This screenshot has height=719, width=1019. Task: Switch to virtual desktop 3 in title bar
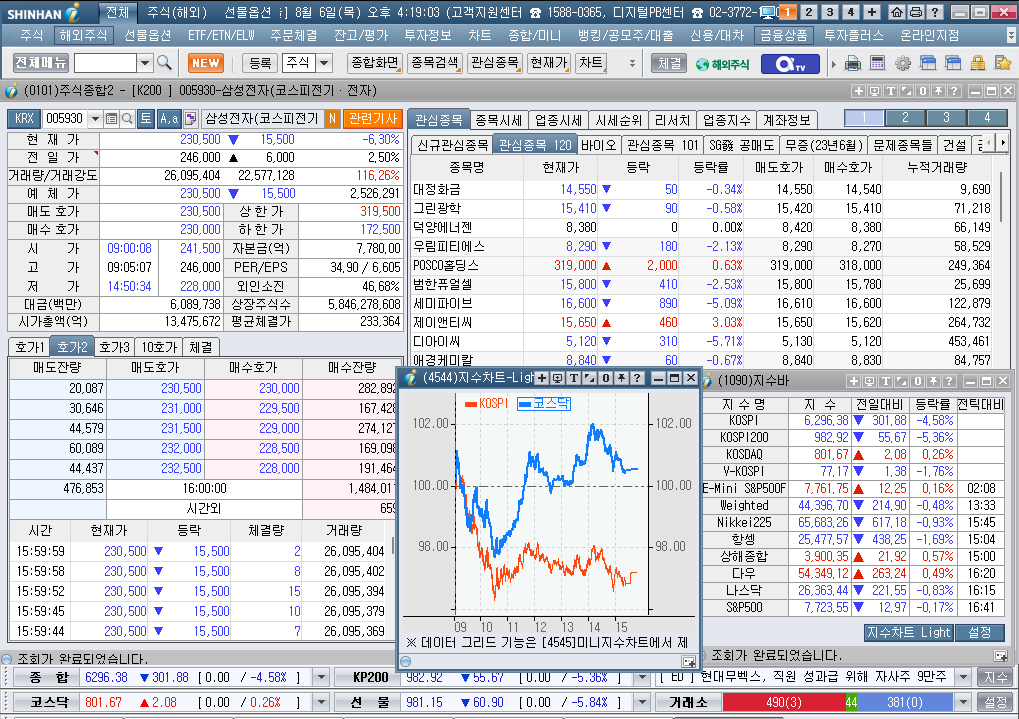click(829, 12)
